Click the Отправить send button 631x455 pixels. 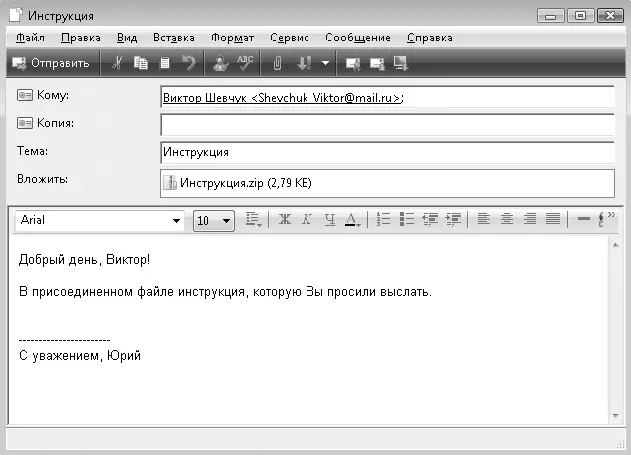pos(51,63)
